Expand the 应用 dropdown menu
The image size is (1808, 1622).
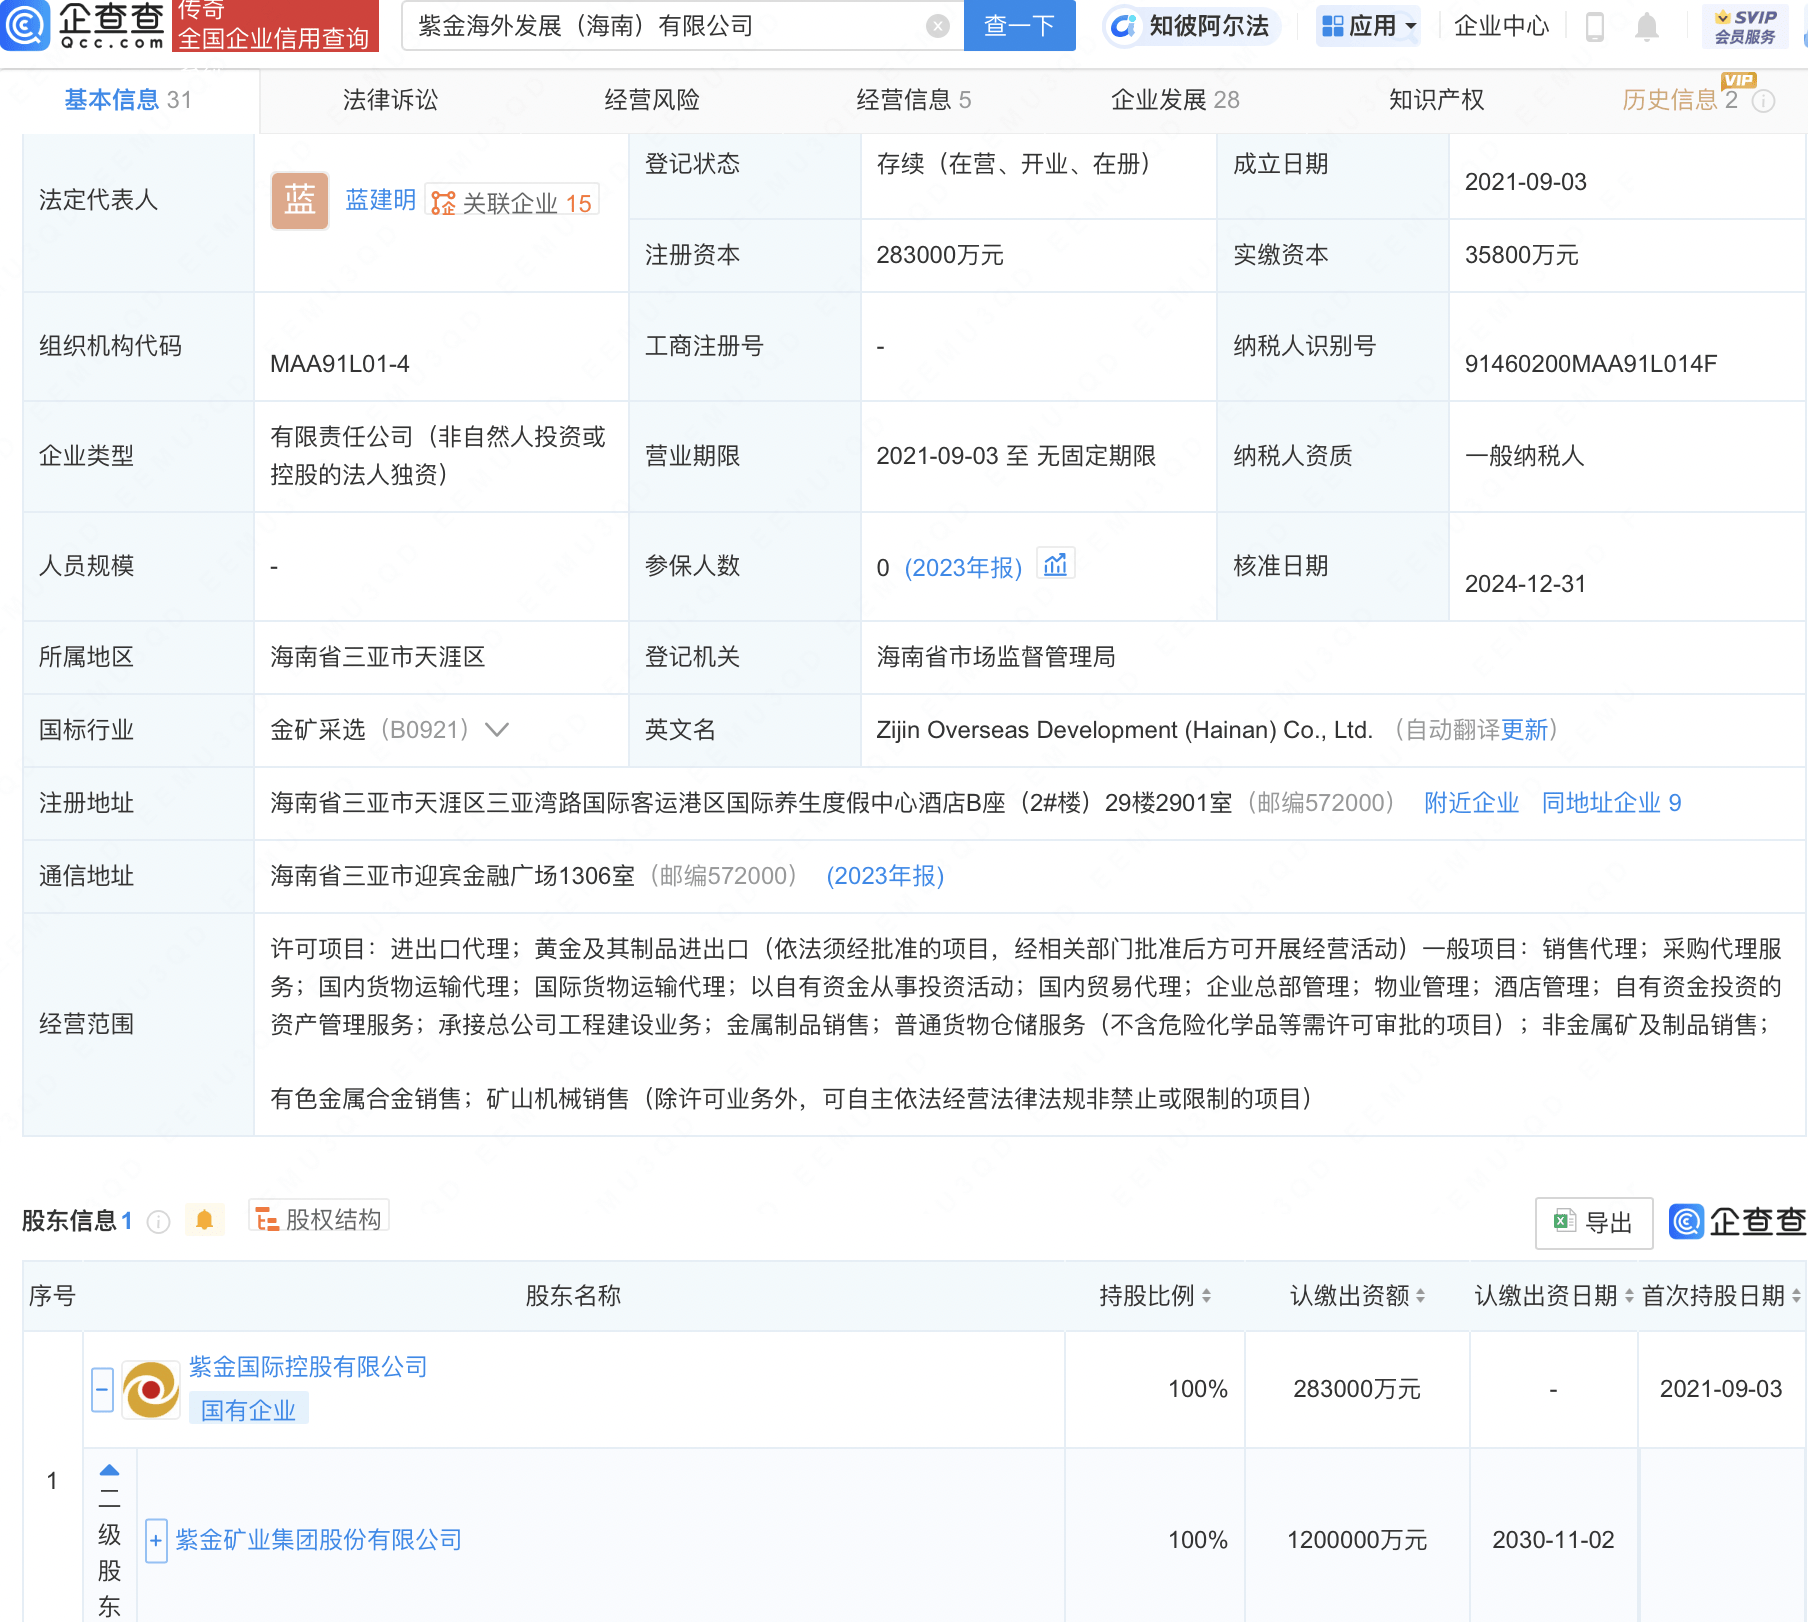tap(1369, 26)
